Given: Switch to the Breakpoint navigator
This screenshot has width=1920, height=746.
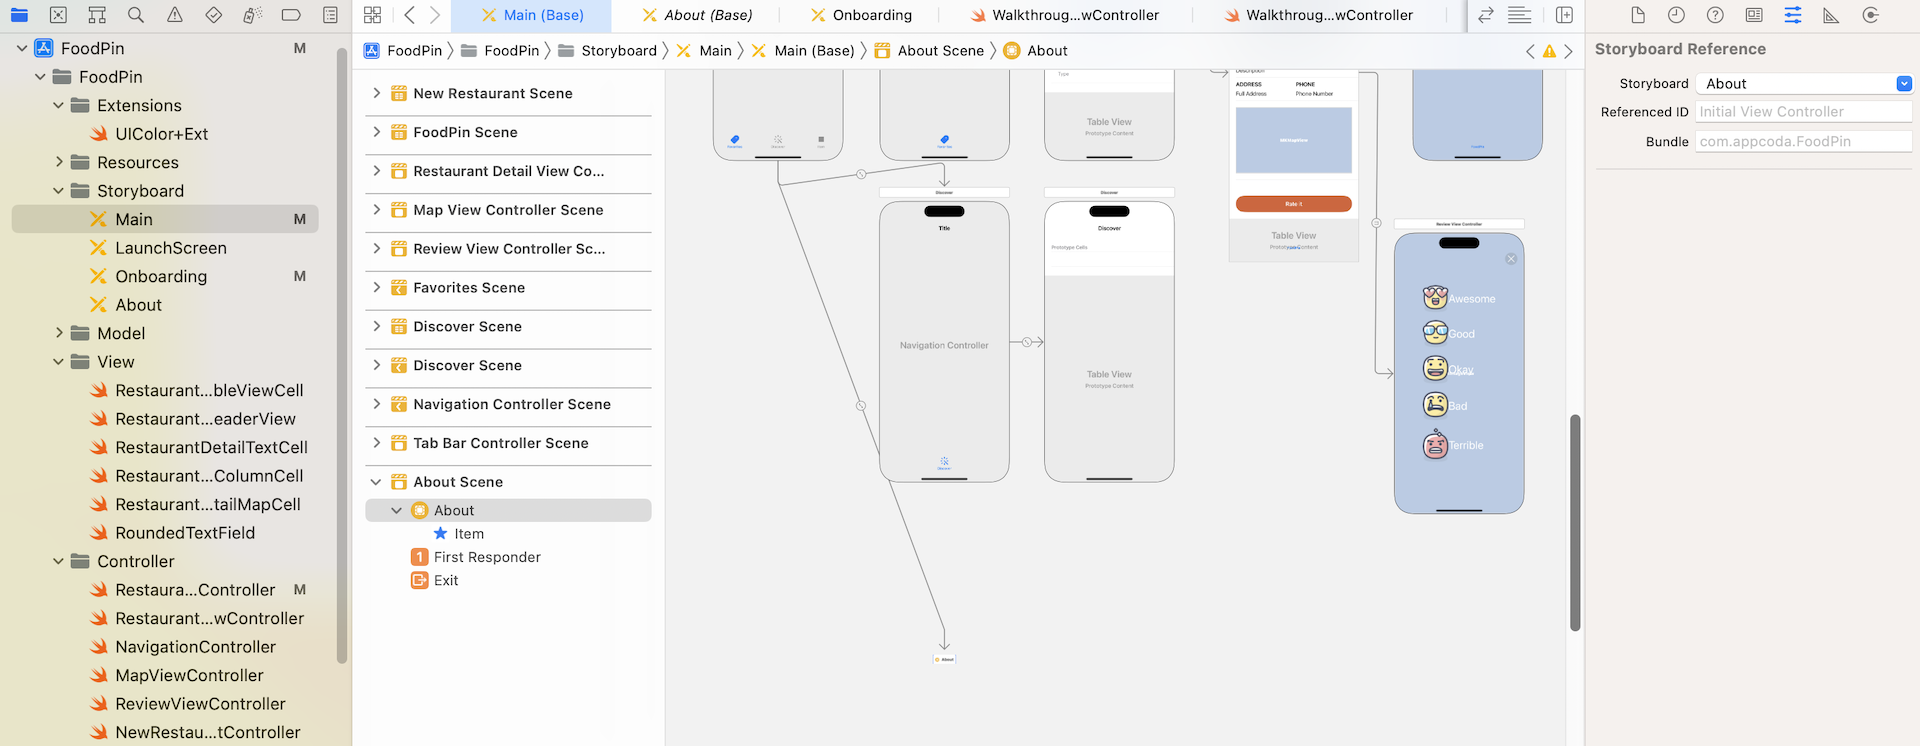Looking at the screenshot, I should [291, 15].
